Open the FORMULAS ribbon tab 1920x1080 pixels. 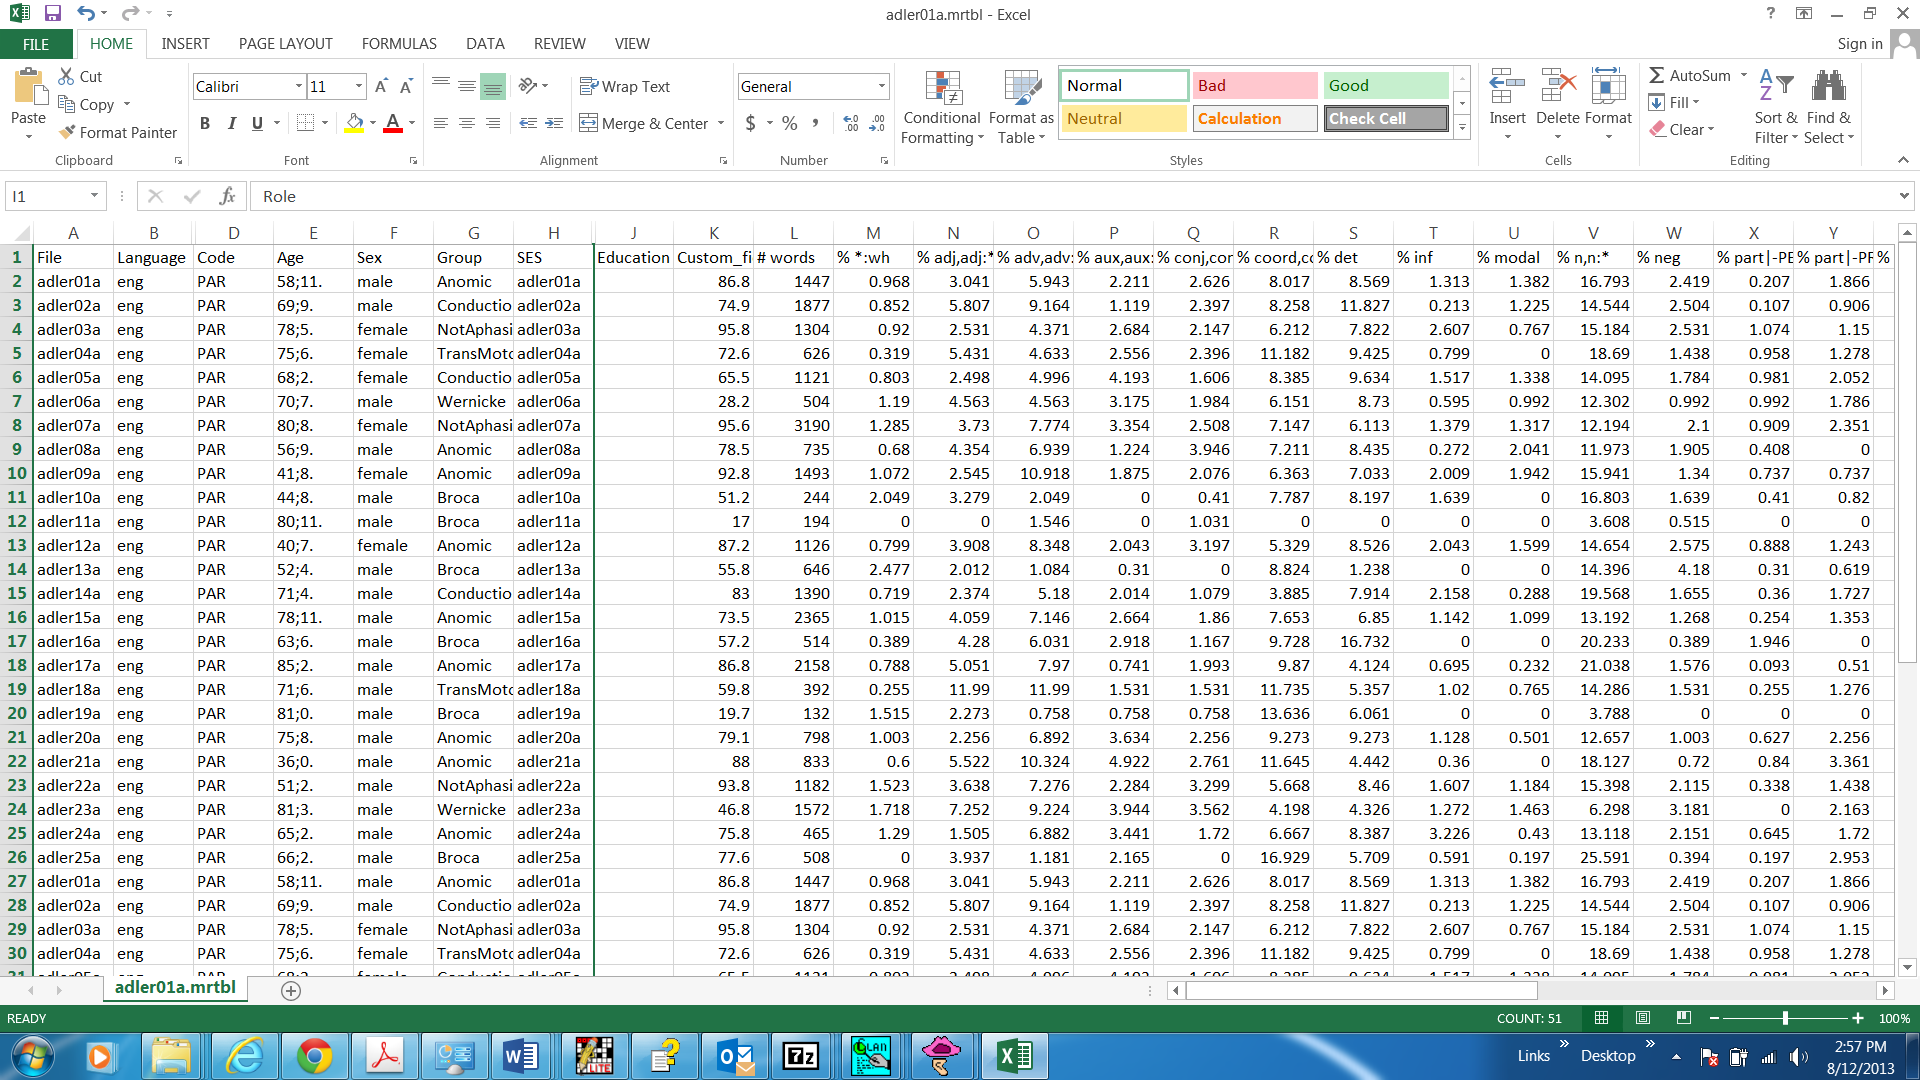[399, 44]
